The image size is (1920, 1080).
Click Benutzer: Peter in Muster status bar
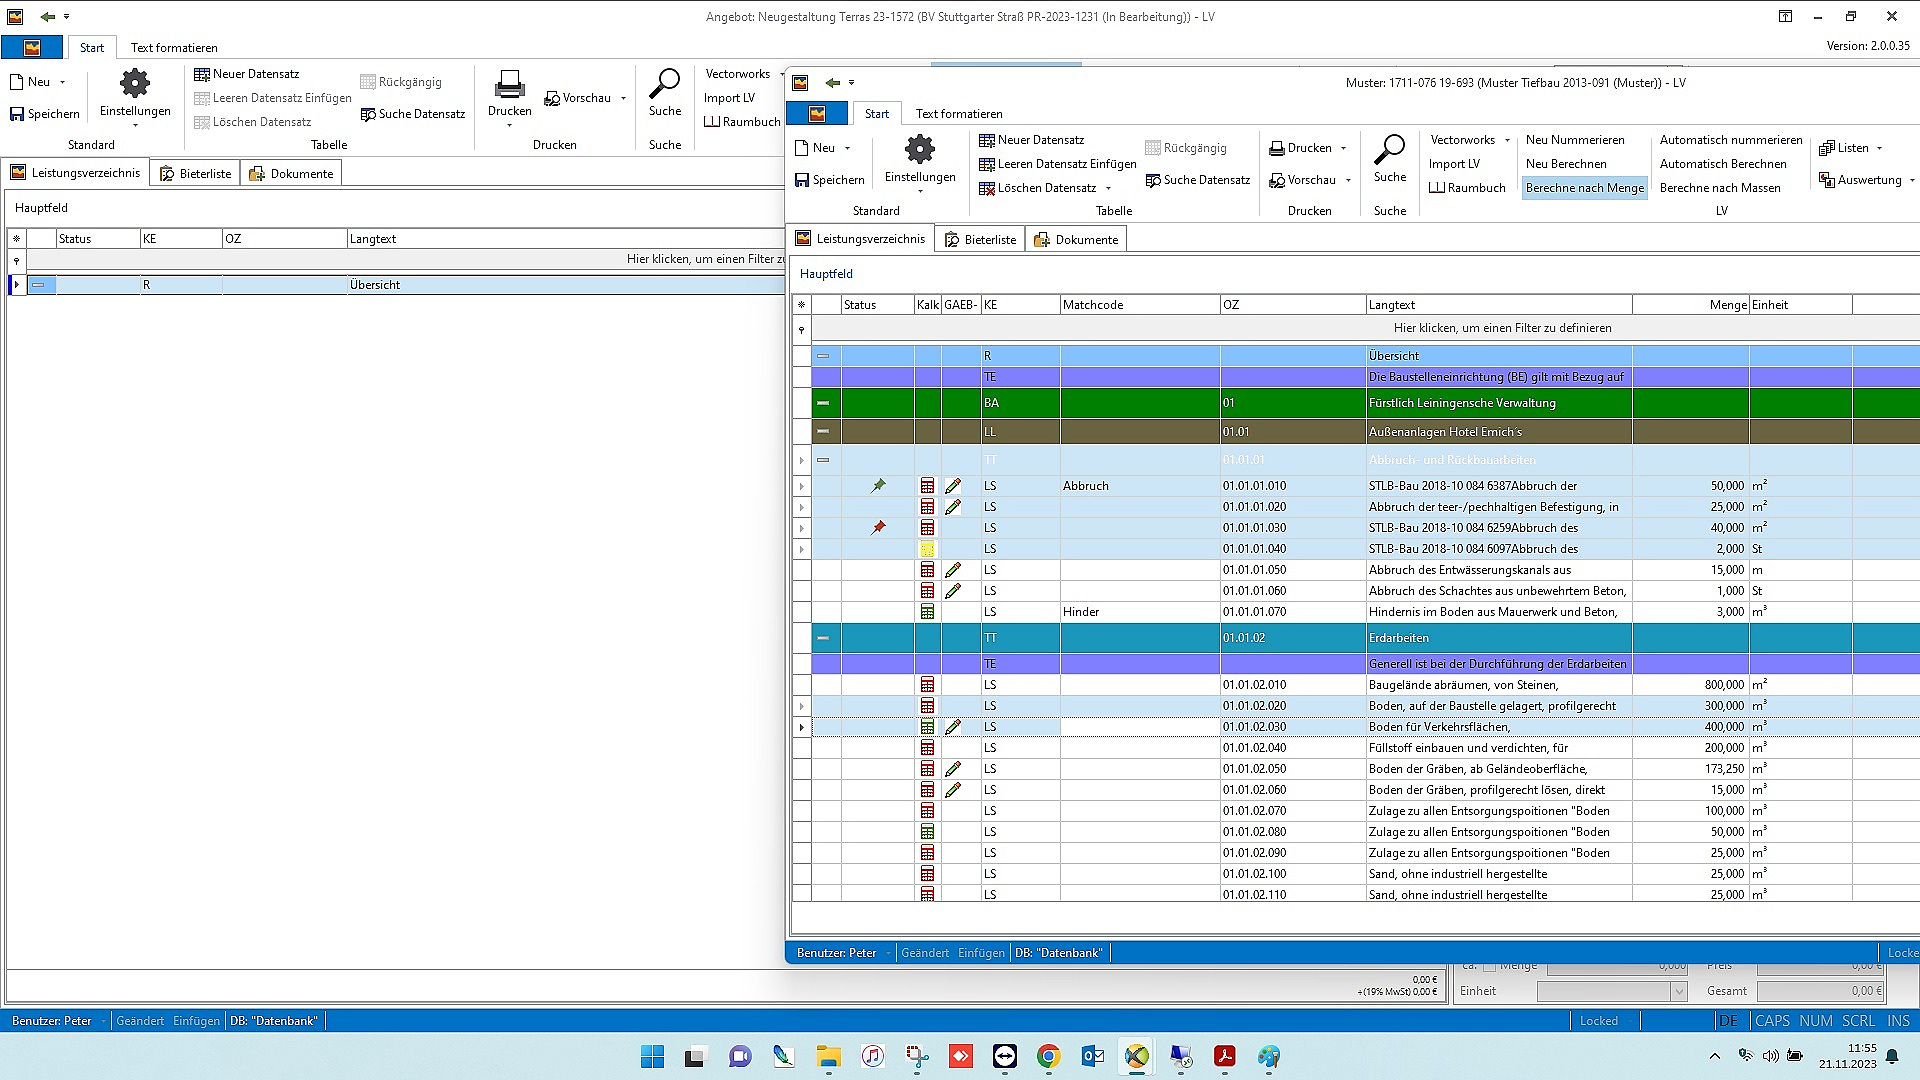(x=836, y=953)
